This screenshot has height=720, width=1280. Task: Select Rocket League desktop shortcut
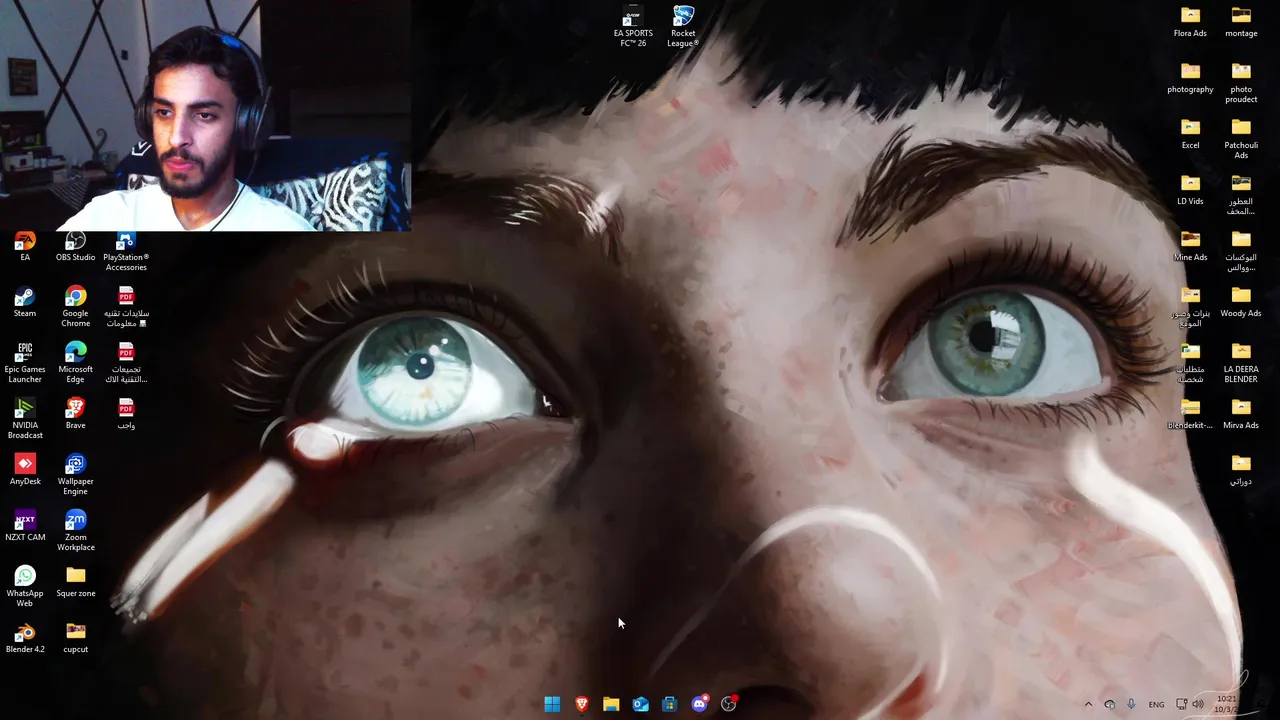click(683, 27)
